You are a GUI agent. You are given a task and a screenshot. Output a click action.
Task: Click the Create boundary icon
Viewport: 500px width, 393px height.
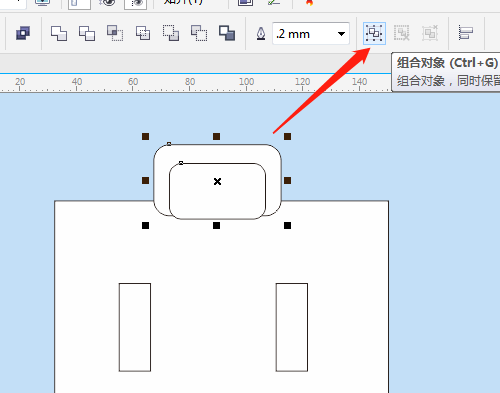227,33
